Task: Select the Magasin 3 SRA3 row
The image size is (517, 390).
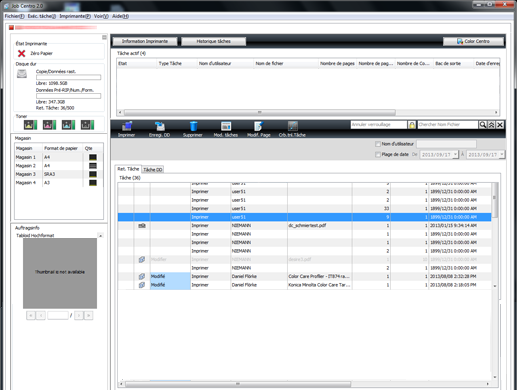Action: [59, 174]
